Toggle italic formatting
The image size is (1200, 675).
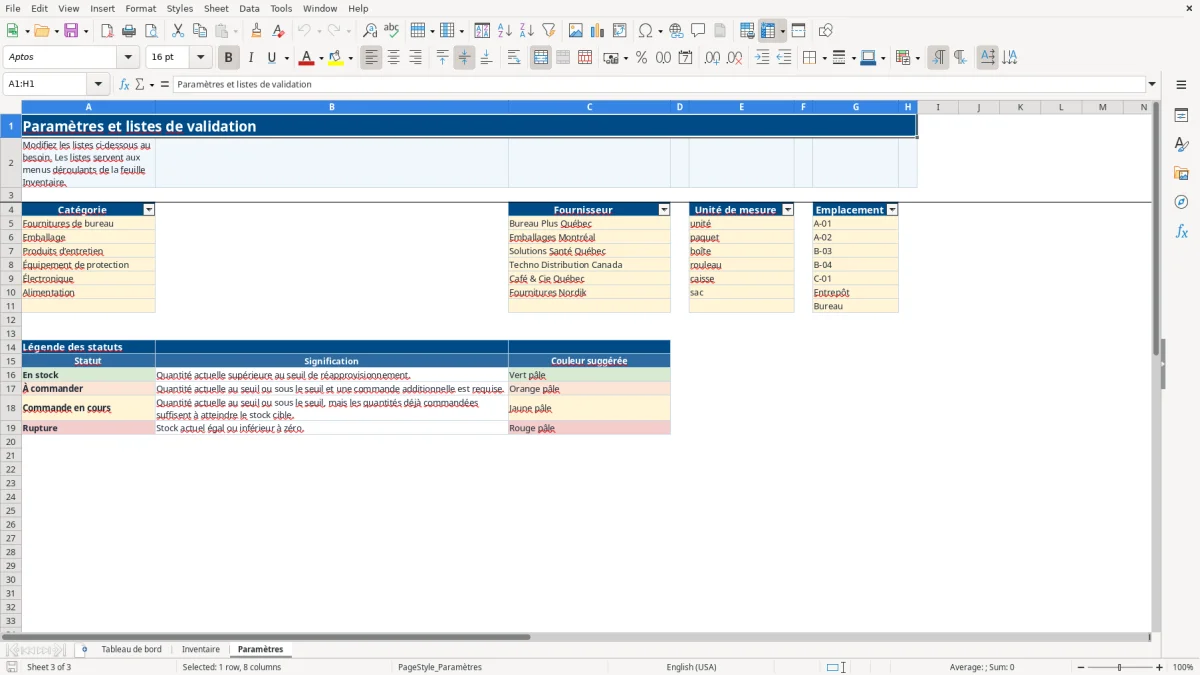251,58
